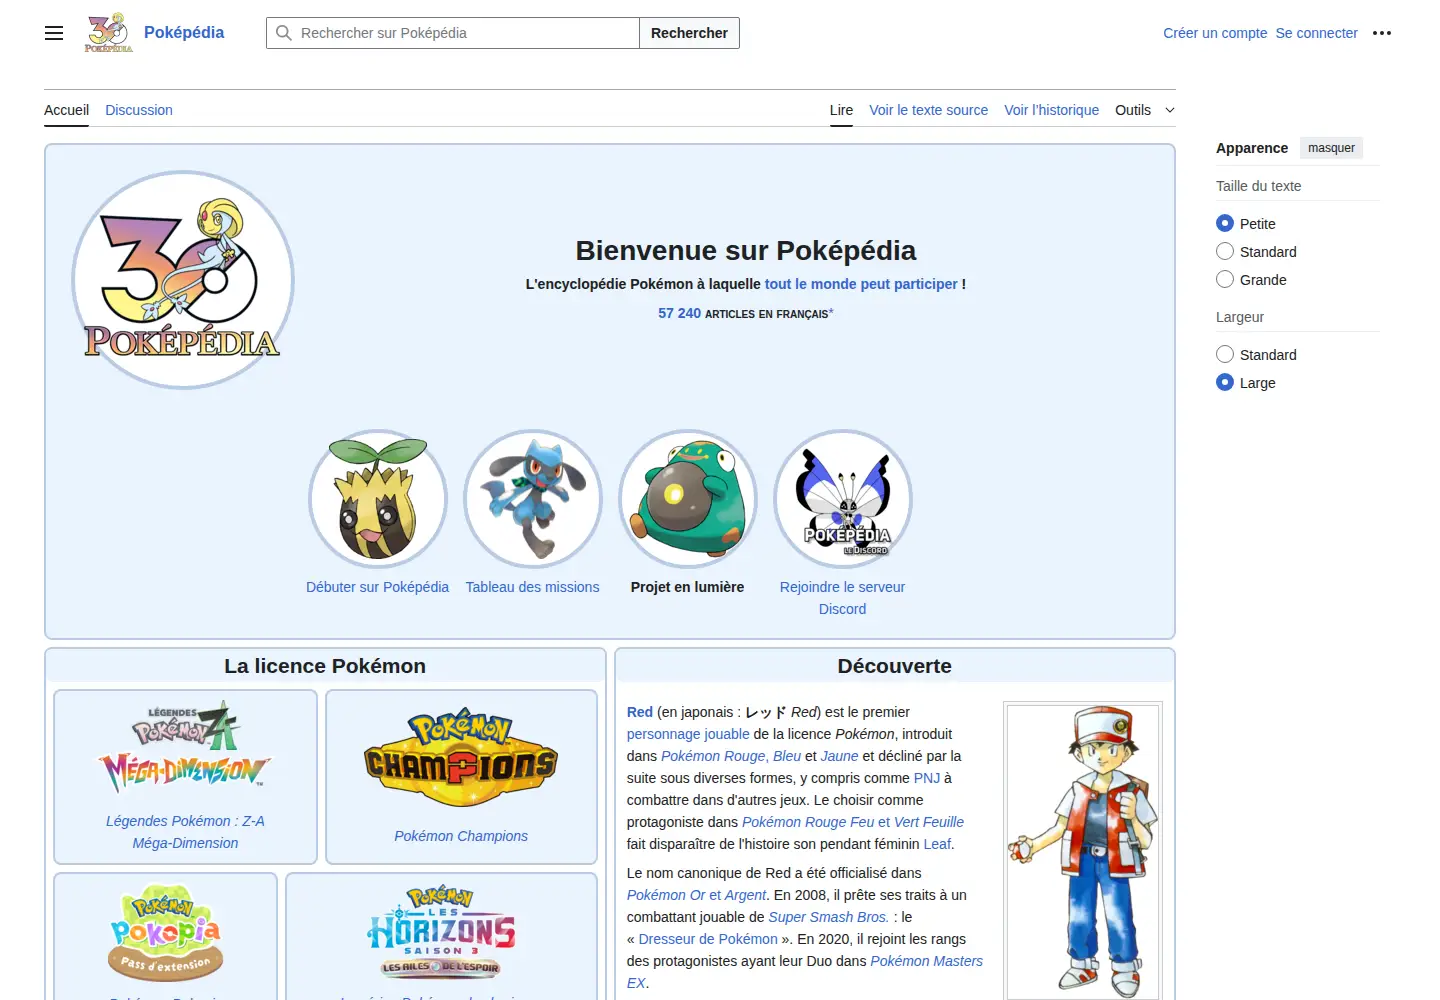Click Se connecter link

click(1316, 33)
